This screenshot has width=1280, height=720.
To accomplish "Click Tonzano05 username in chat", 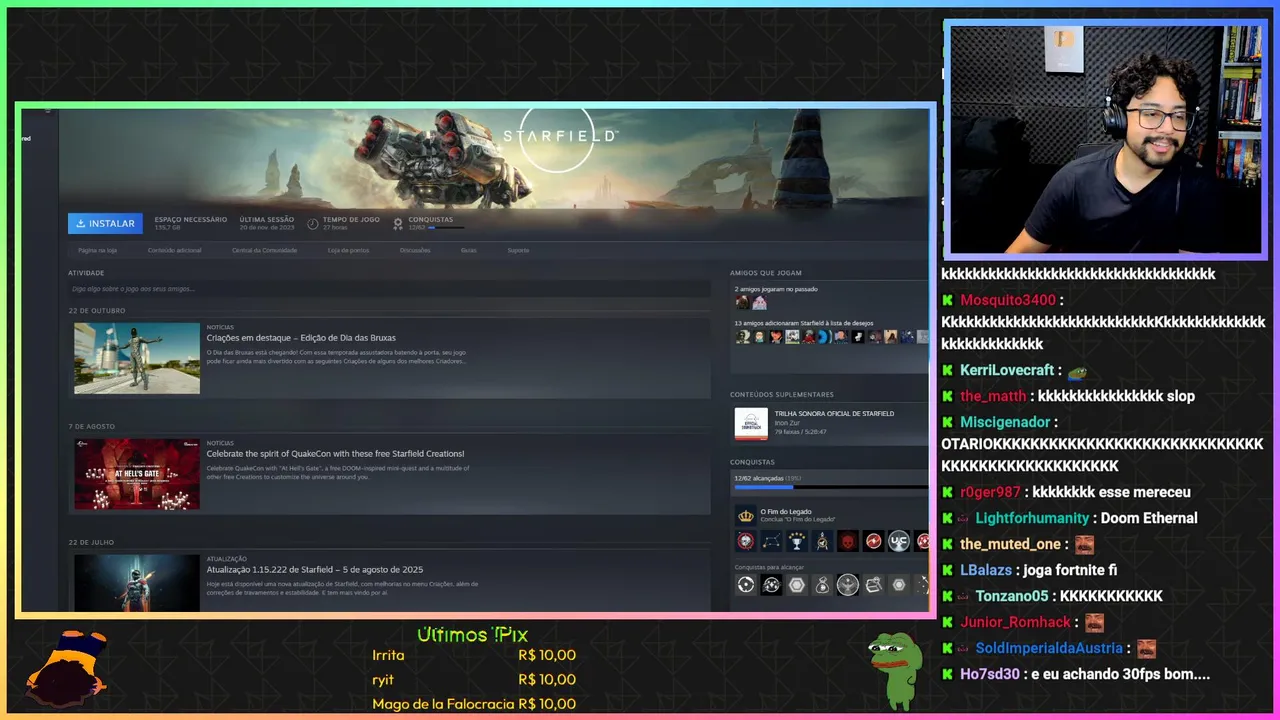I will (1012, 596).
